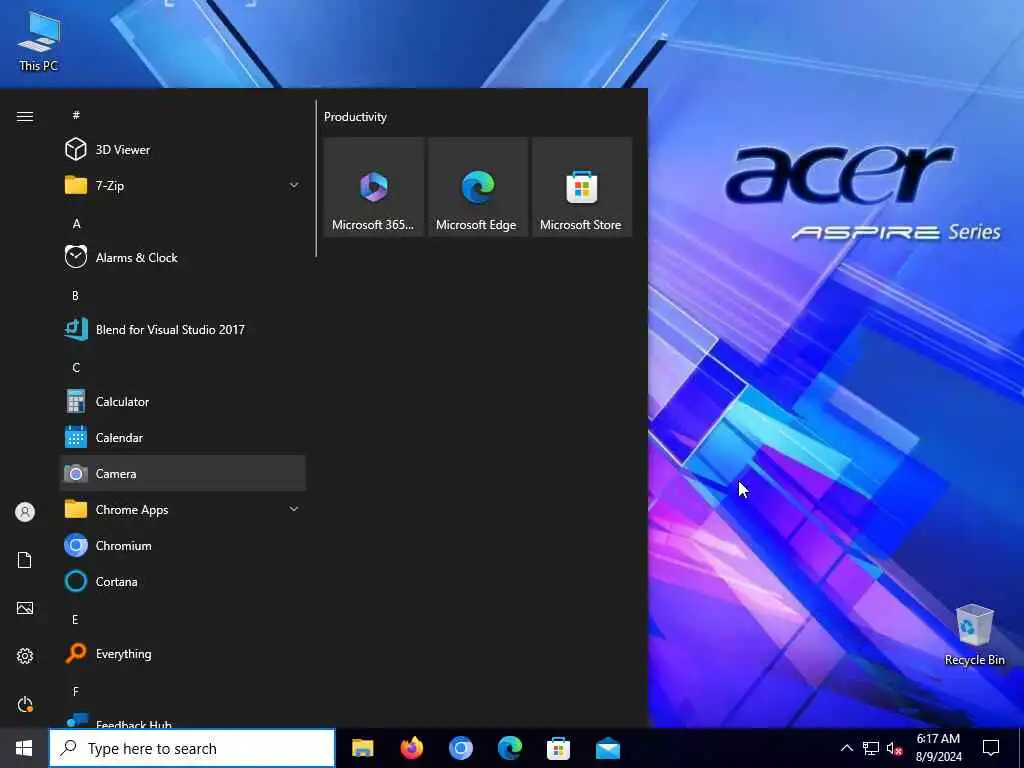Click the A letter header
Screen dimensions: 1024x768
tap(76, 223)
